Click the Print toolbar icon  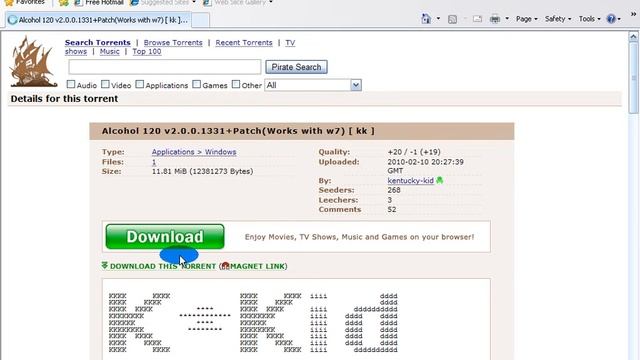[x=495, y=19]
